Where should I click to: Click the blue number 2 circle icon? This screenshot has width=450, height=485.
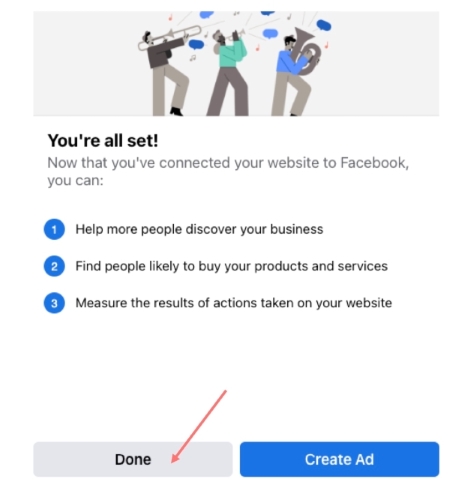tap(54, 266)
